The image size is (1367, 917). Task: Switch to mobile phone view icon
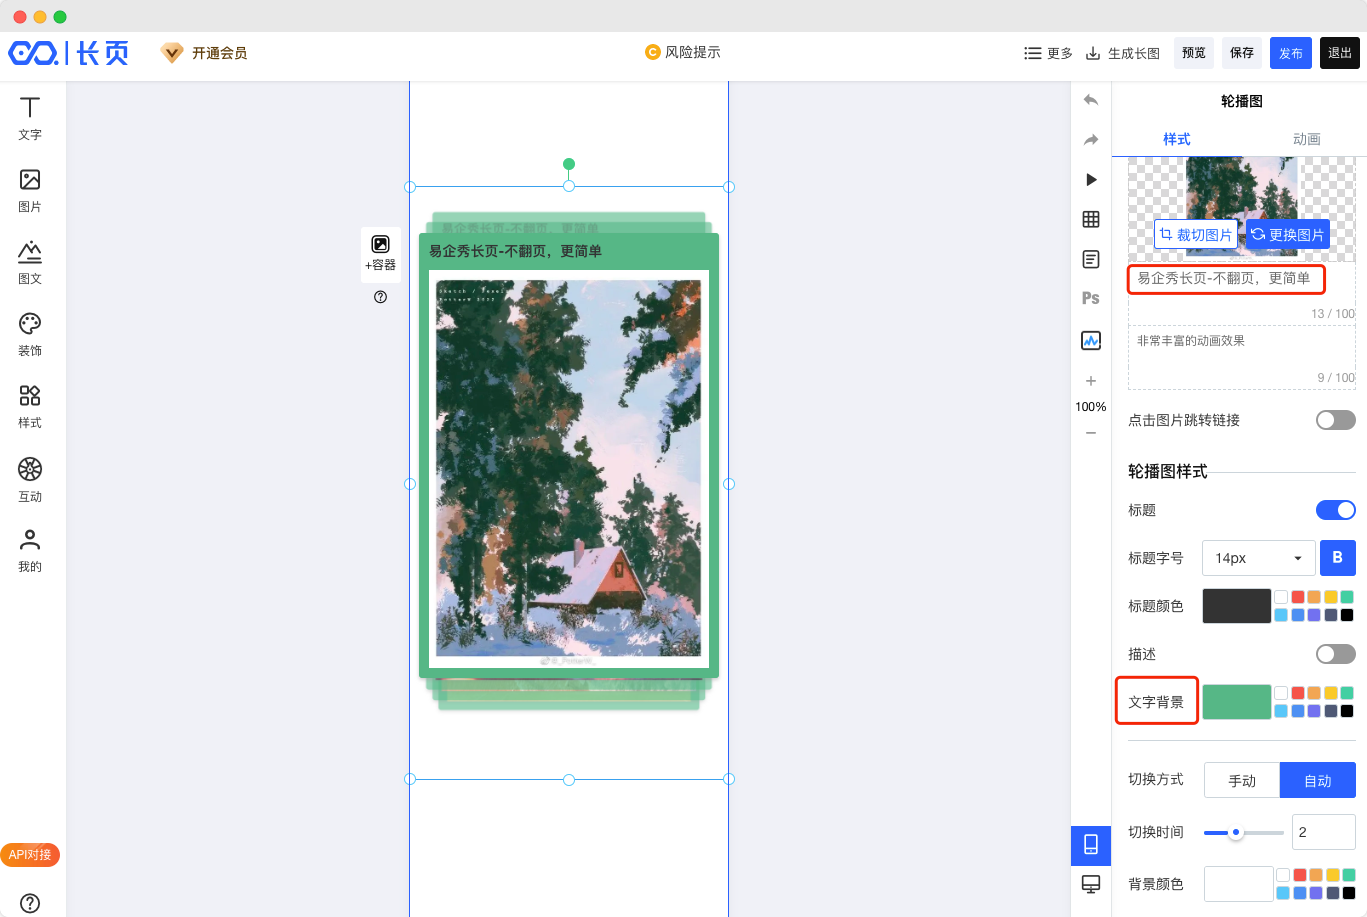click(1091, 845)
